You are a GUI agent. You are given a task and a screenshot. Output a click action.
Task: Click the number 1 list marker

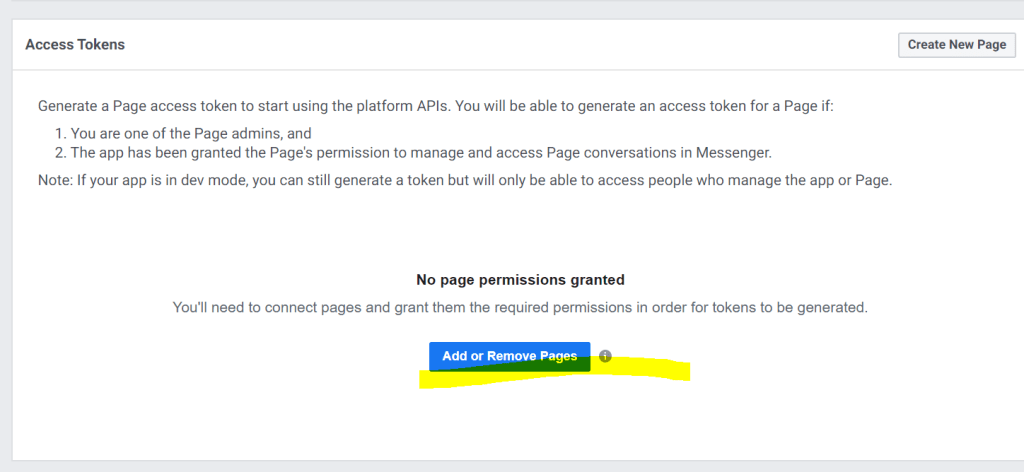point(61,133)
